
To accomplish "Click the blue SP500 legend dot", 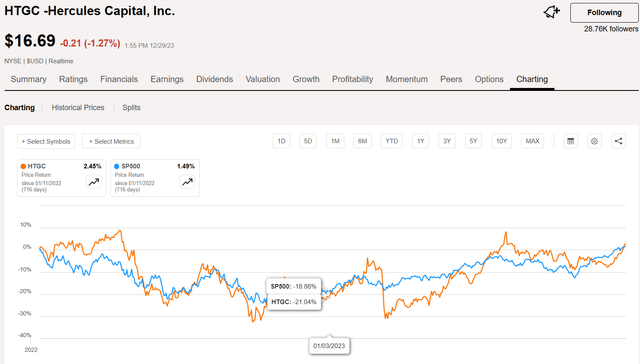I will [x=117, y=166].
